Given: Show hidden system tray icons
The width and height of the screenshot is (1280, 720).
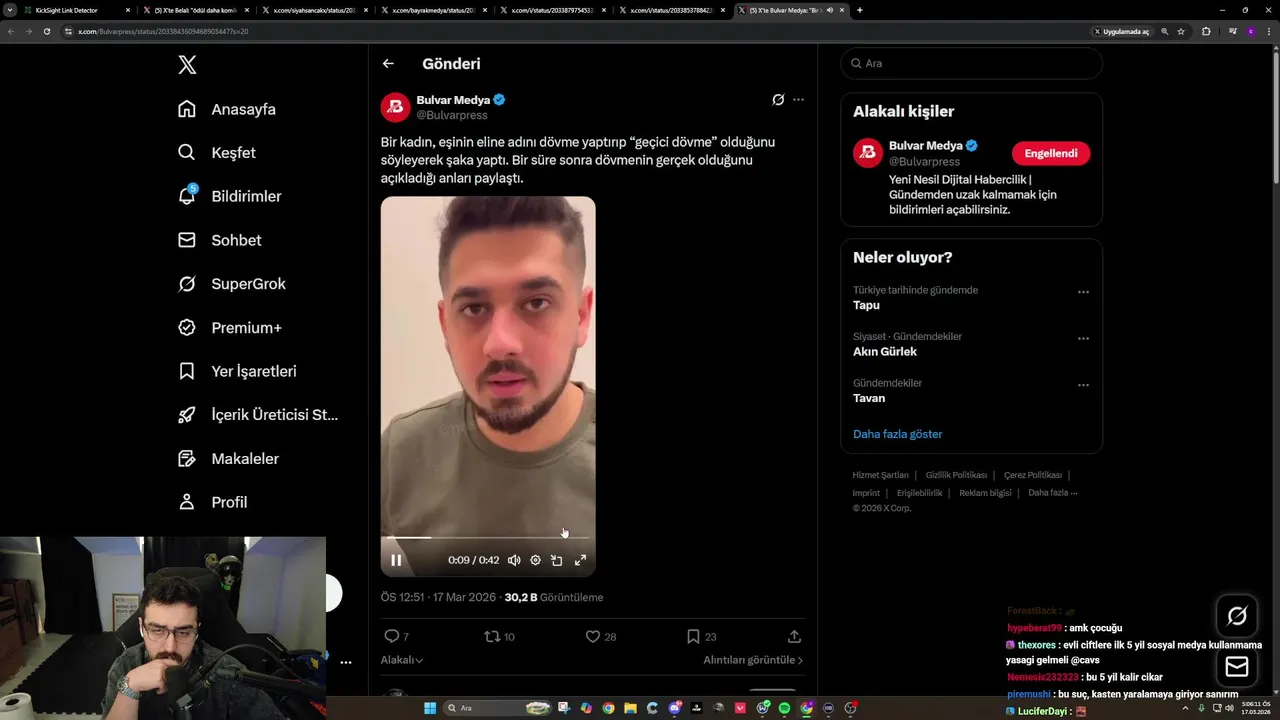Looking at the screenshot, I should pos(1185,708).
